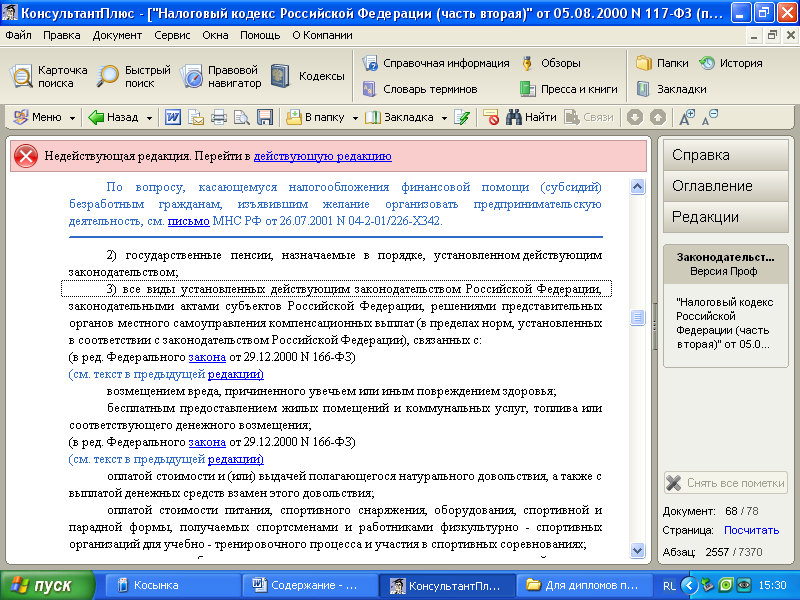This screenshot has width=800, height=600.
Task: Expand the Назад history dropdown arrow
Action: (x=149, y=118)
